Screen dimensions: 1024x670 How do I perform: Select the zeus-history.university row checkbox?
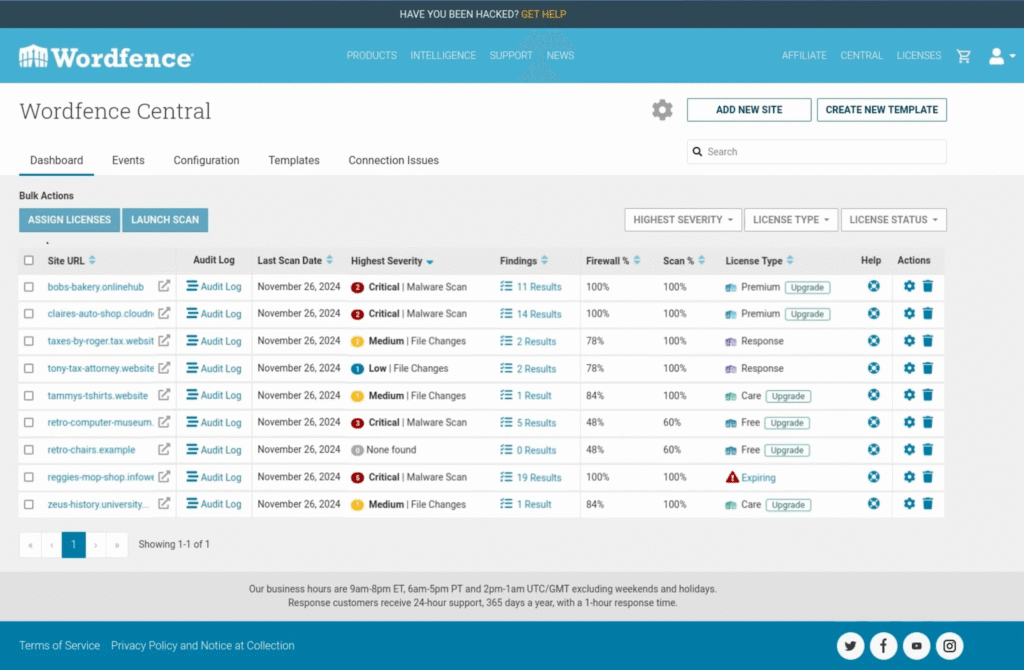pos(29,504)
